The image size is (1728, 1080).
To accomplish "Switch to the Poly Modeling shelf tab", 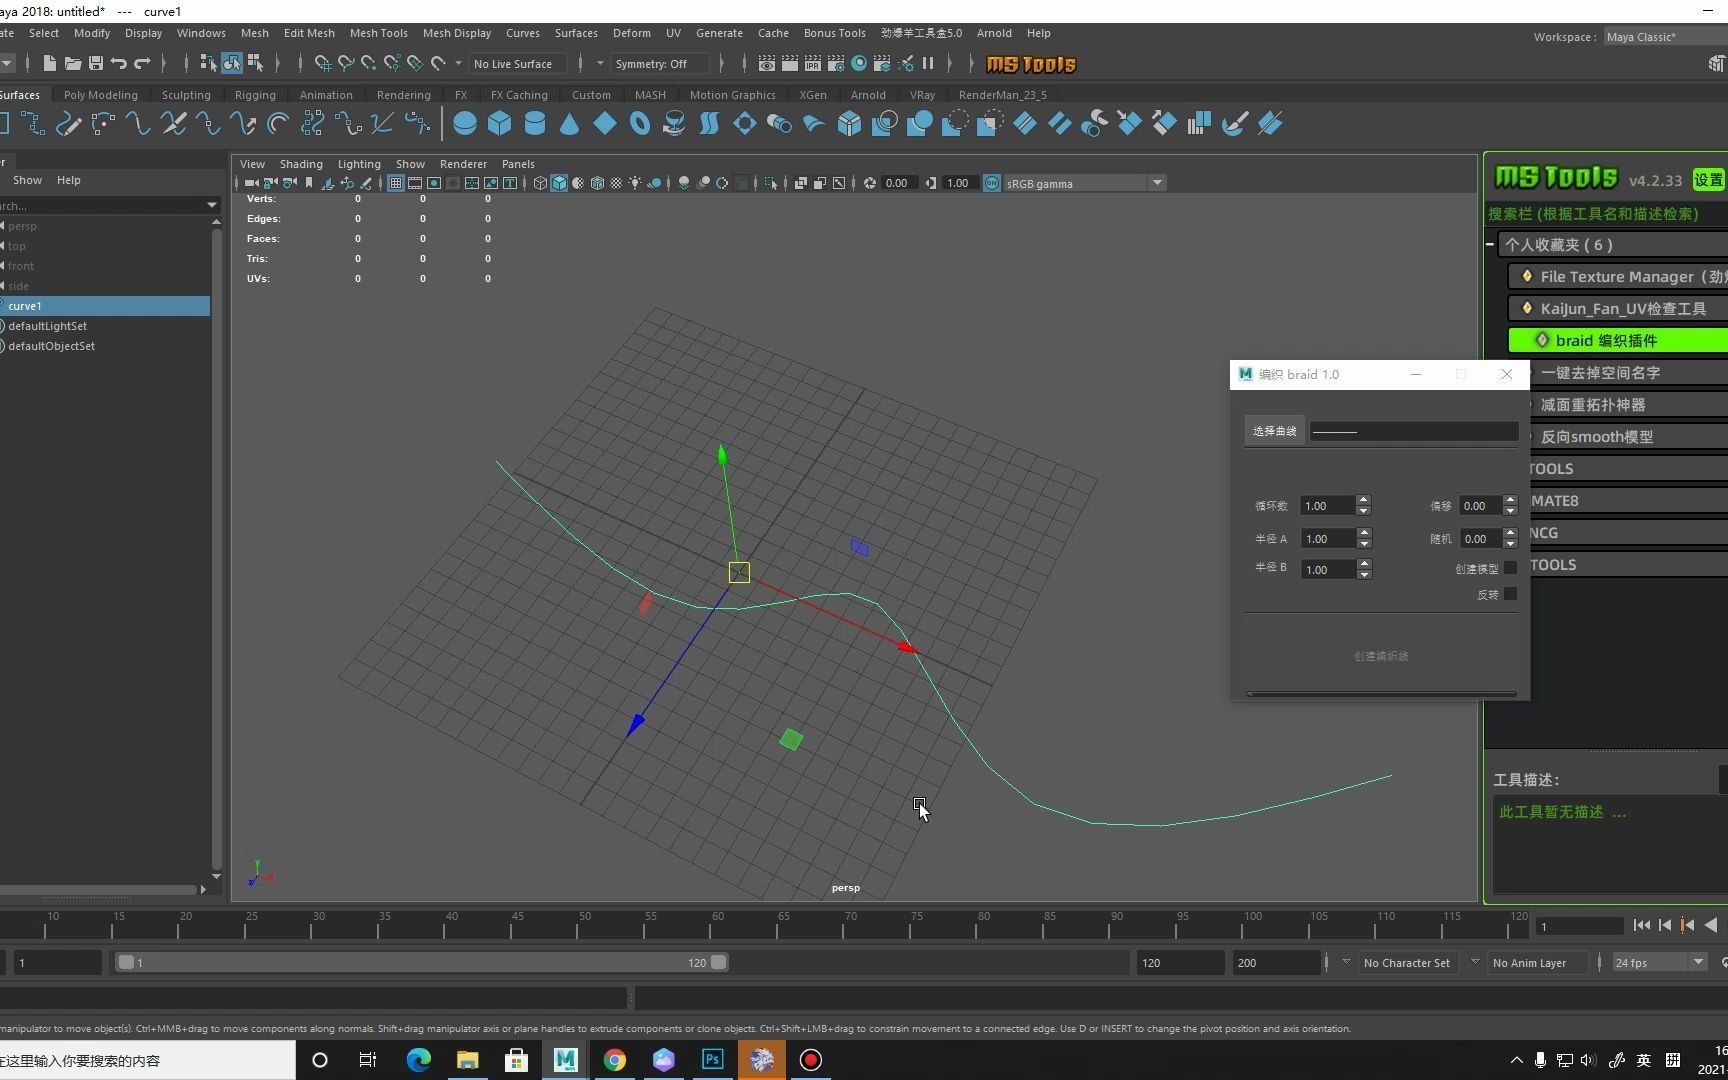I will 100,95.
